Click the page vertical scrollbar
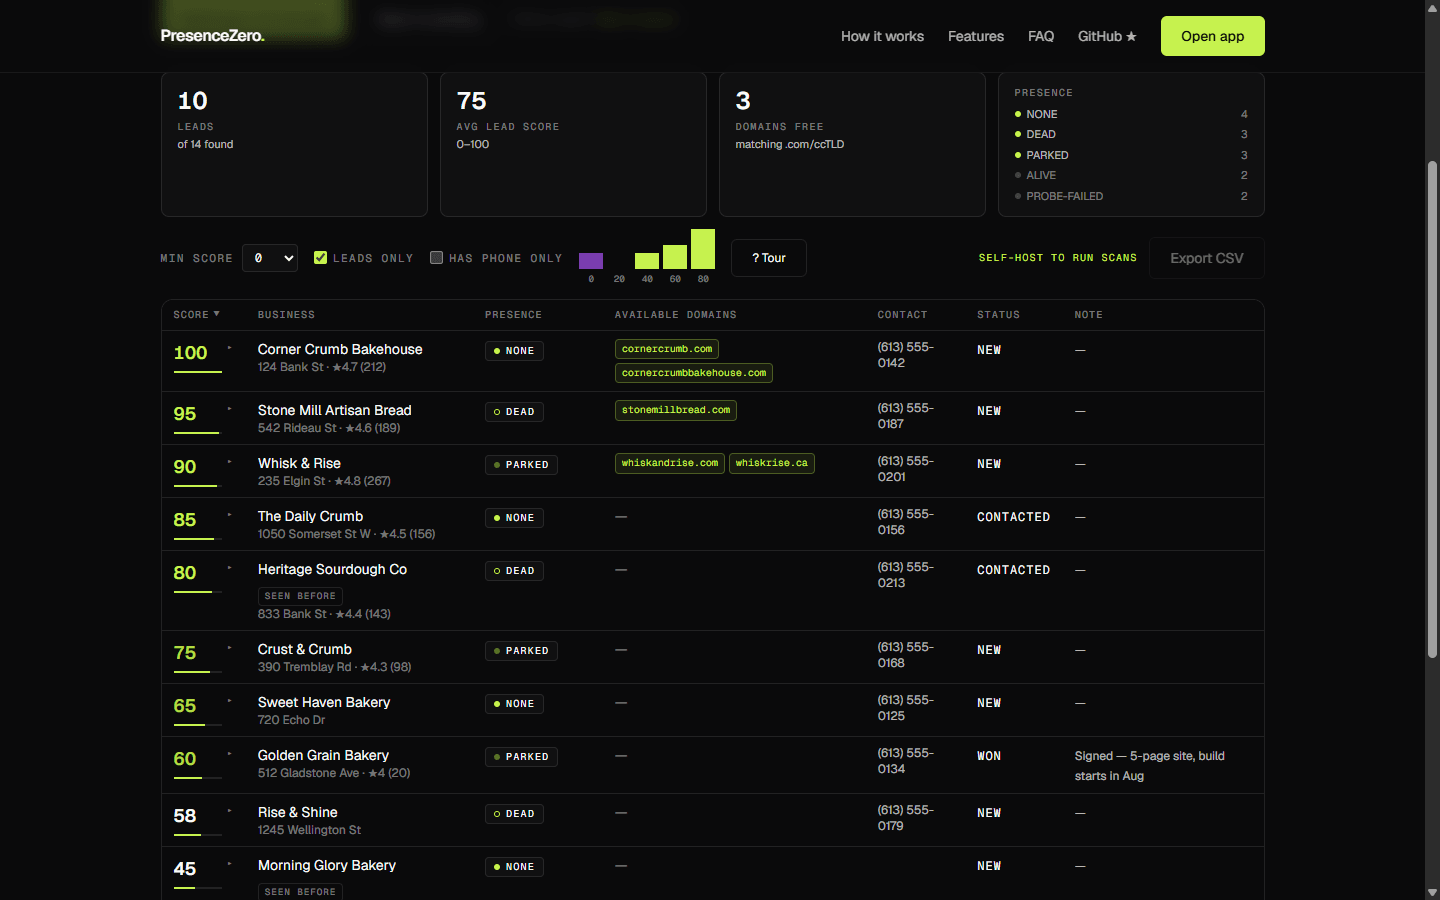Screen dimensions: 1440x900 click(1432, 408)
